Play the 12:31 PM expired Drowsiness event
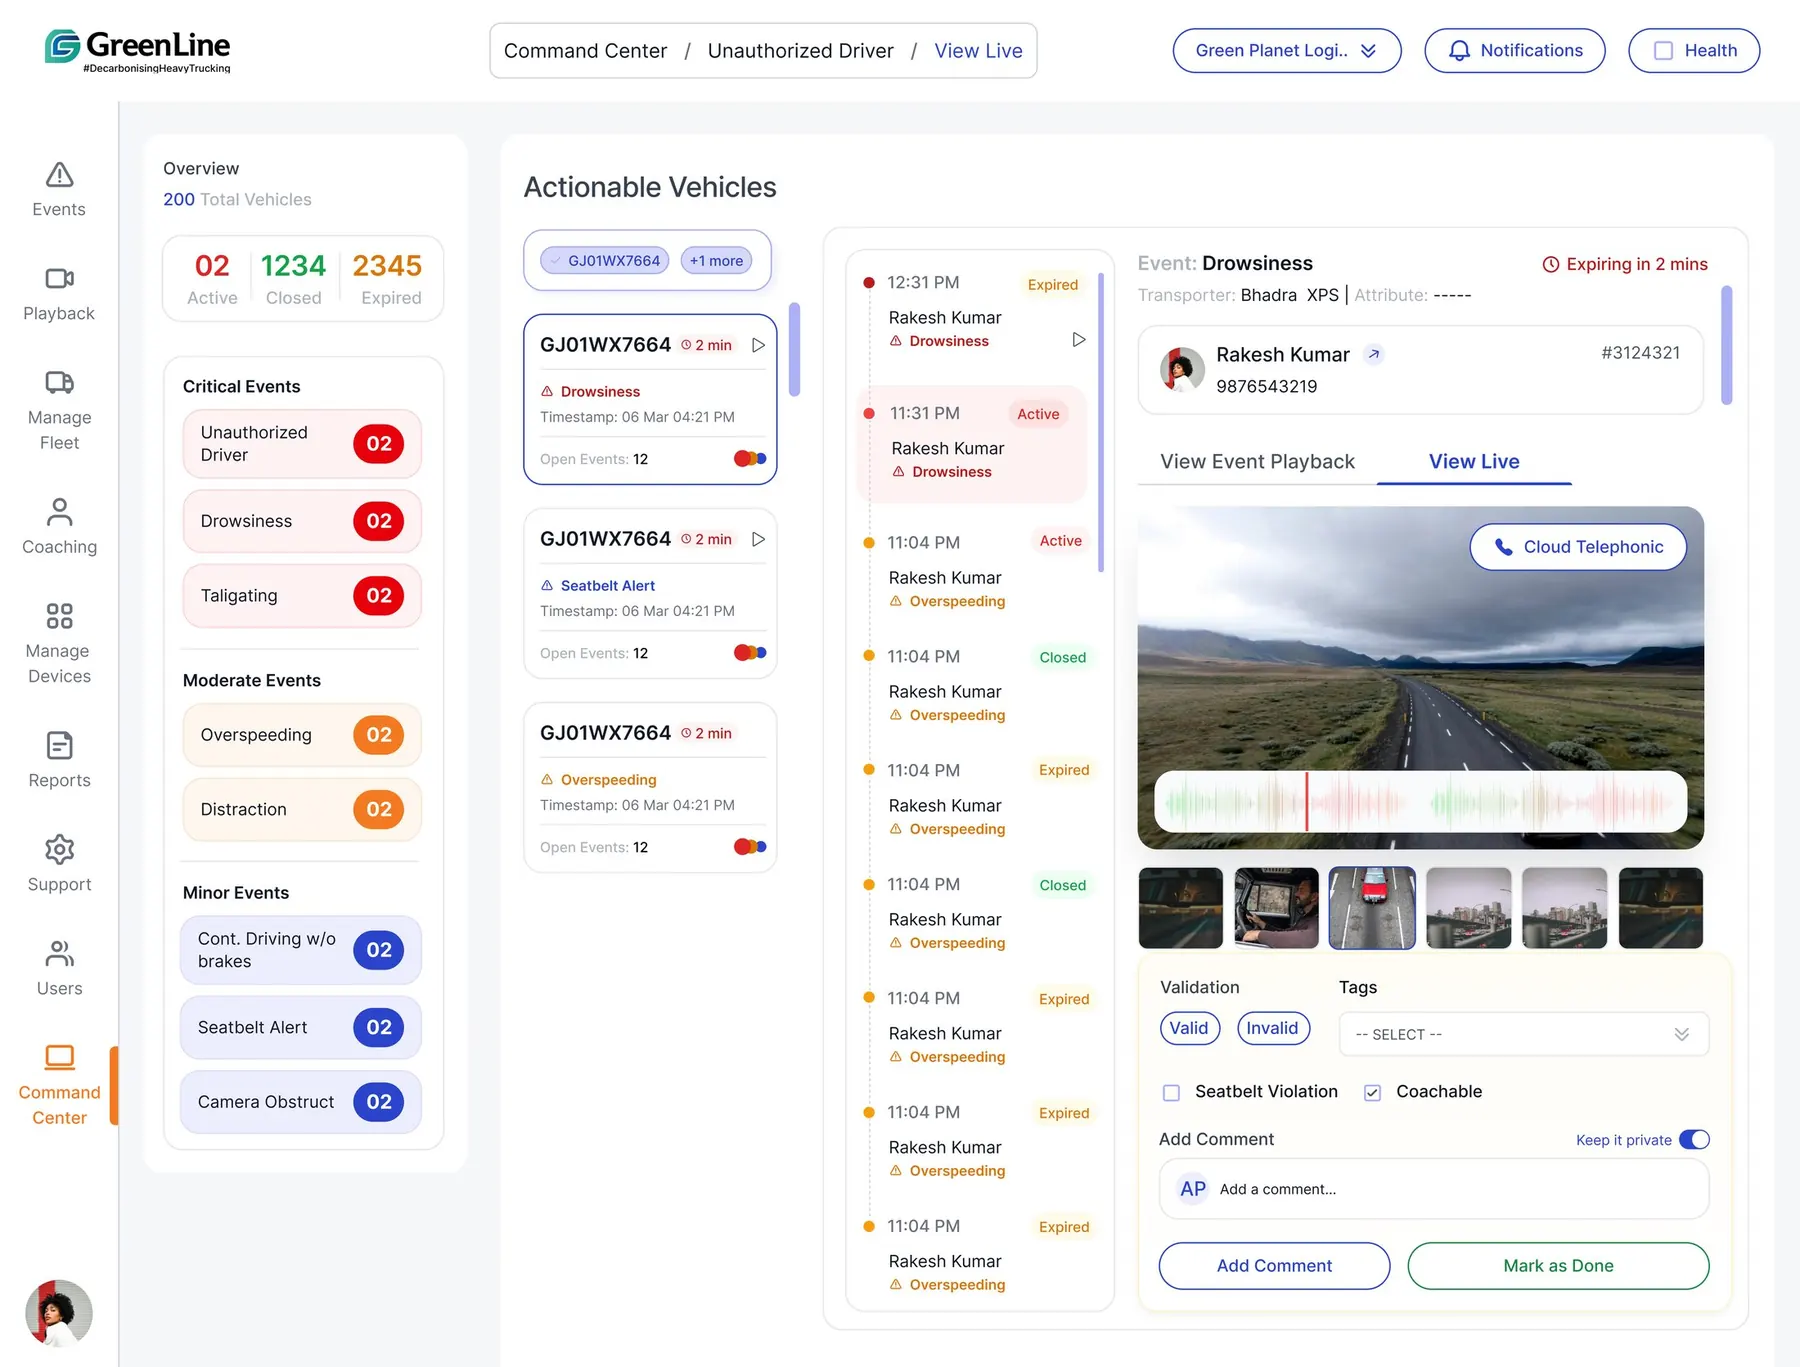Screen dimensions: 1800x1367 click(1079, 340)
